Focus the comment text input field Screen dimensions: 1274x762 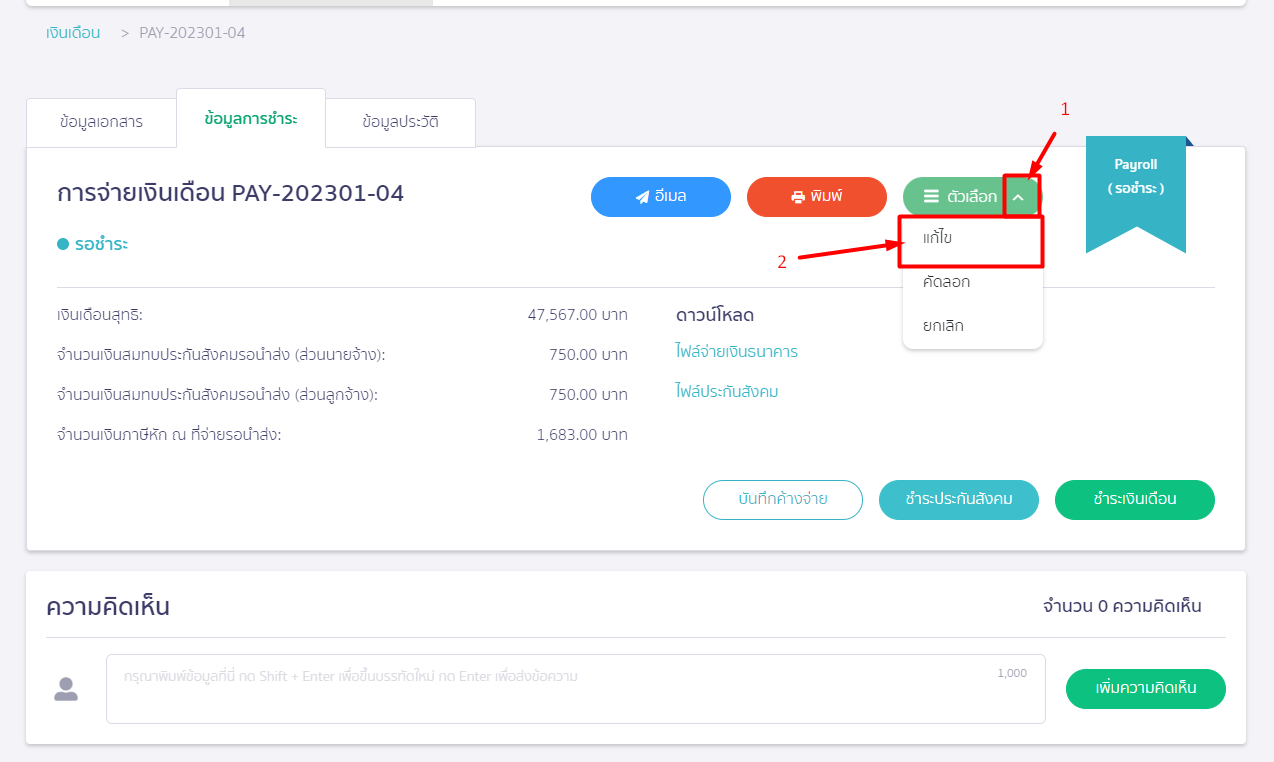pyautogui.click(x=575, y=689)
